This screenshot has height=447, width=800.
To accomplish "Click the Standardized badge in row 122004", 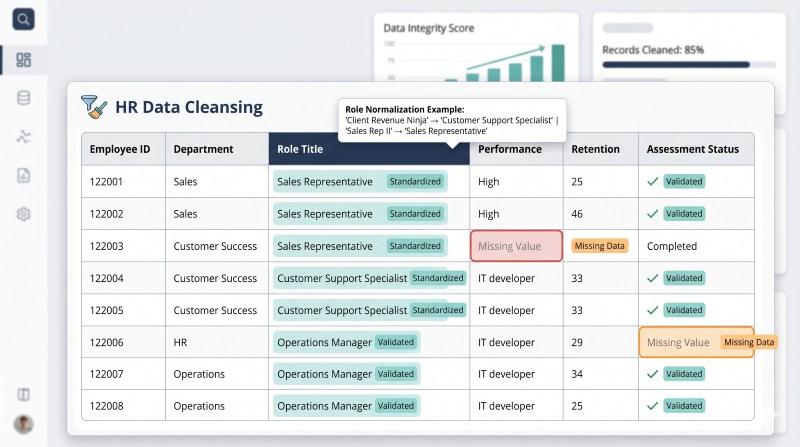I will click(x=438, y=278).
